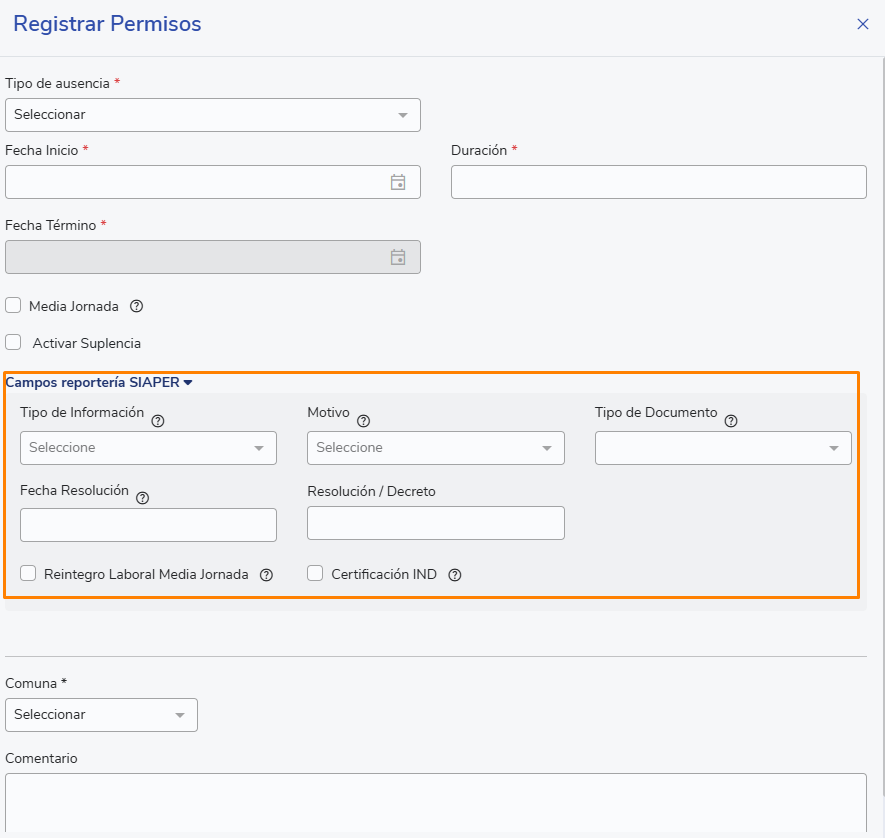Click help icon next to Media Jornada

coord(137,306)
